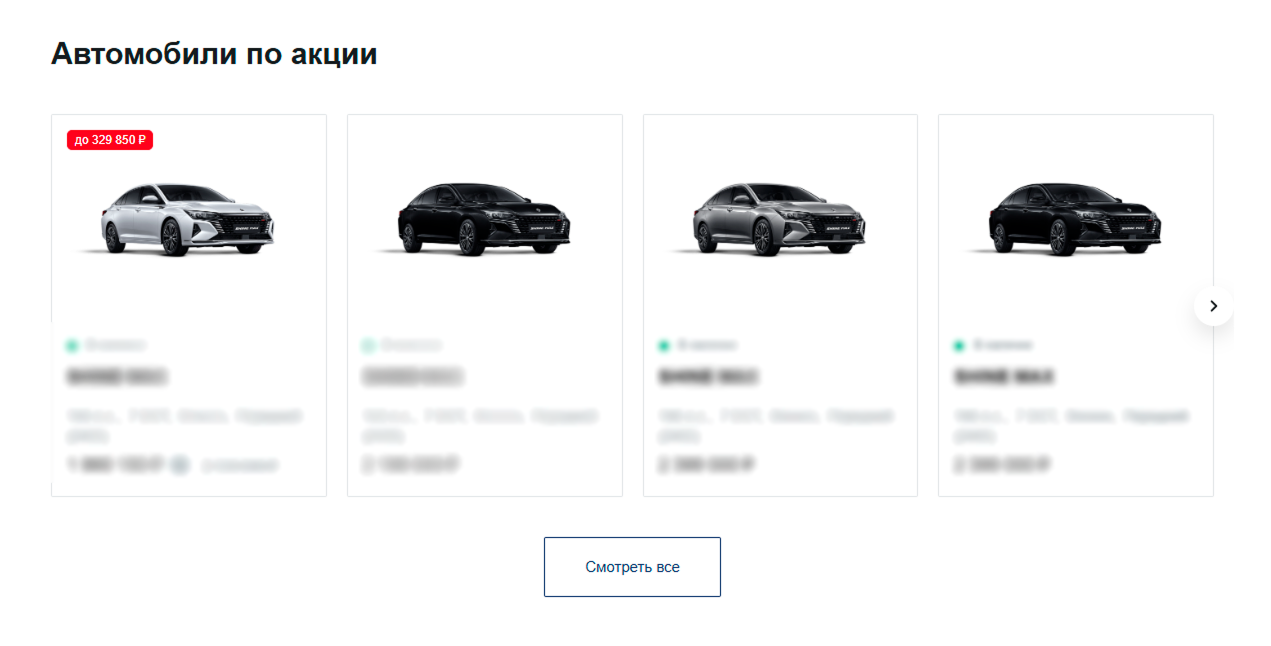The height and width of the screenshot is (646, 1271).
Task: Click the price on the third car card
Action: pyautogui.click(x=707, y=465)
